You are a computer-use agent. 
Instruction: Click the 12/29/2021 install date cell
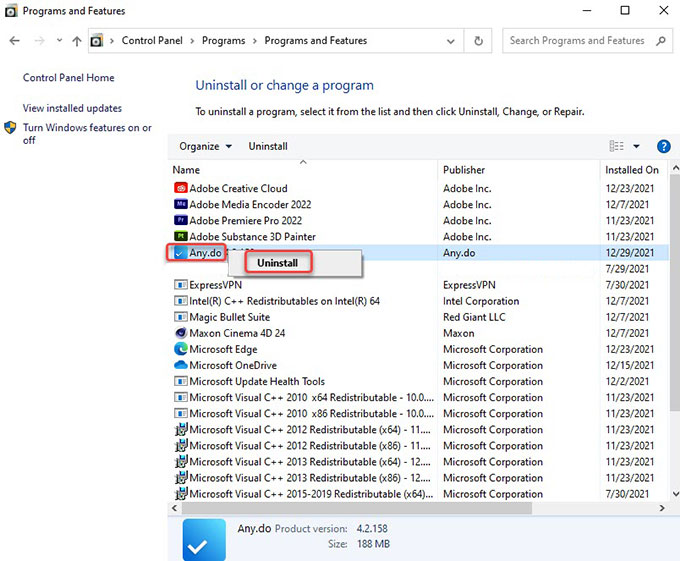tap(630, 253)
